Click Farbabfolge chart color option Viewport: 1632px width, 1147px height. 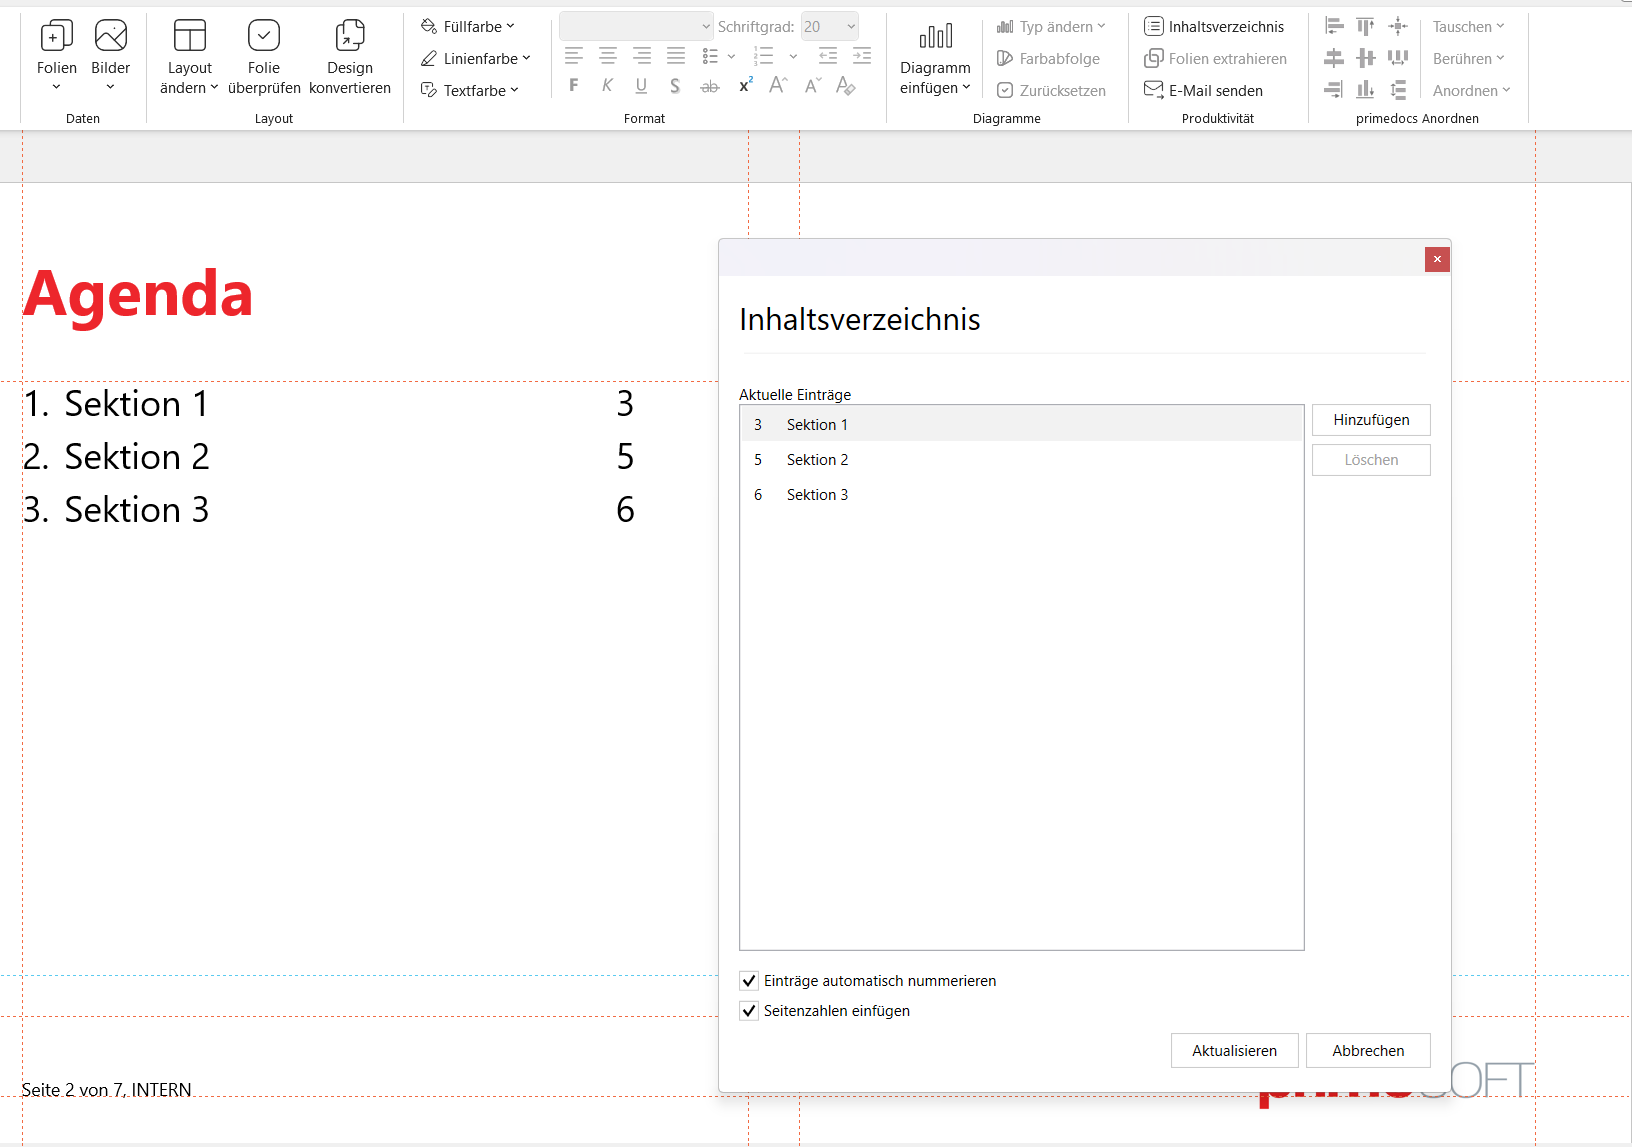click(x=1048, y=59)
